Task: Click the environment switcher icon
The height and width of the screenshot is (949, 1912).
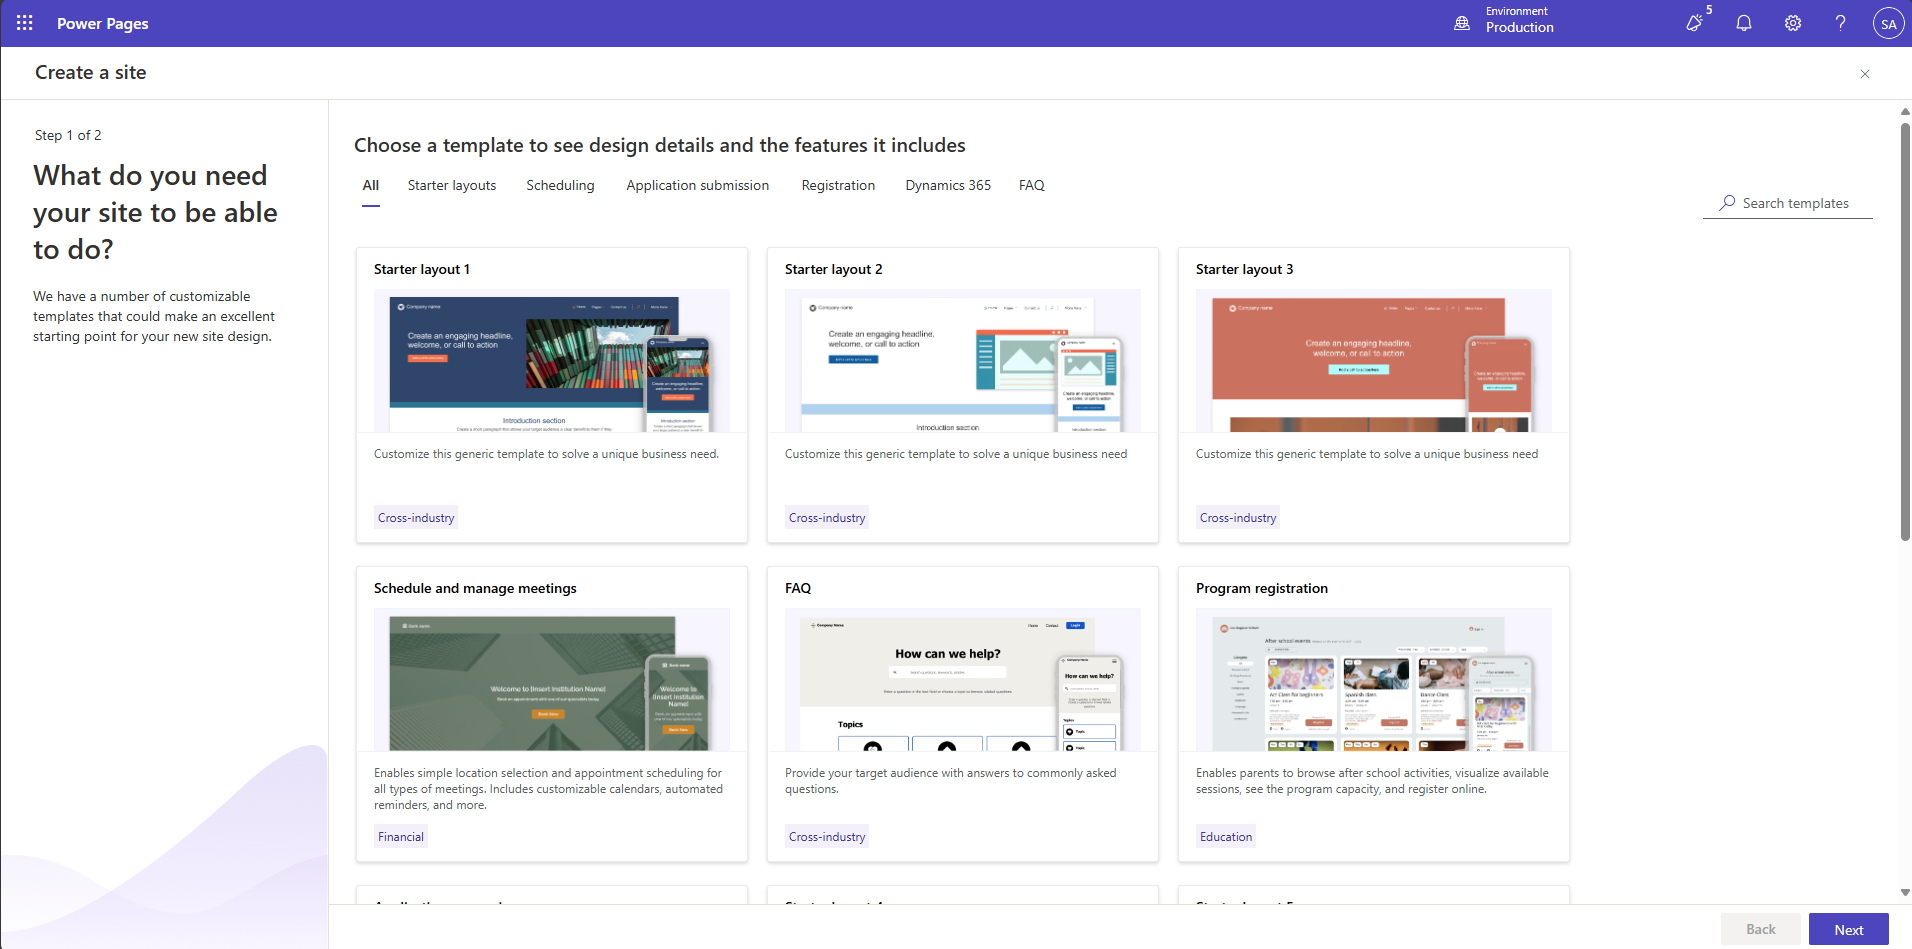Action: click(1463, 22)
